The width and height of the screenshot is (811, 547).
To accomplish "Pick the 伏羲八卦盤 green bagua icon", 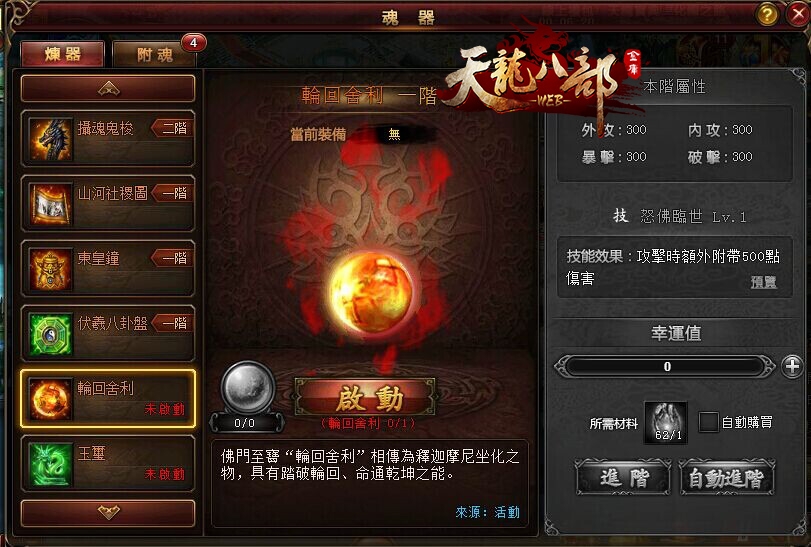I will [x=50, y=334].
